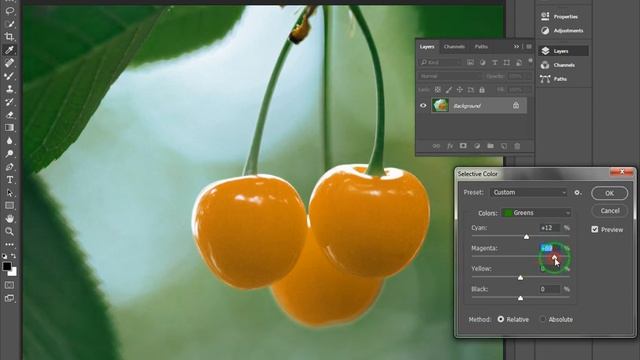640x360 pixels.
Task: Select the Eraser tool
Action: tap(9, 115)
